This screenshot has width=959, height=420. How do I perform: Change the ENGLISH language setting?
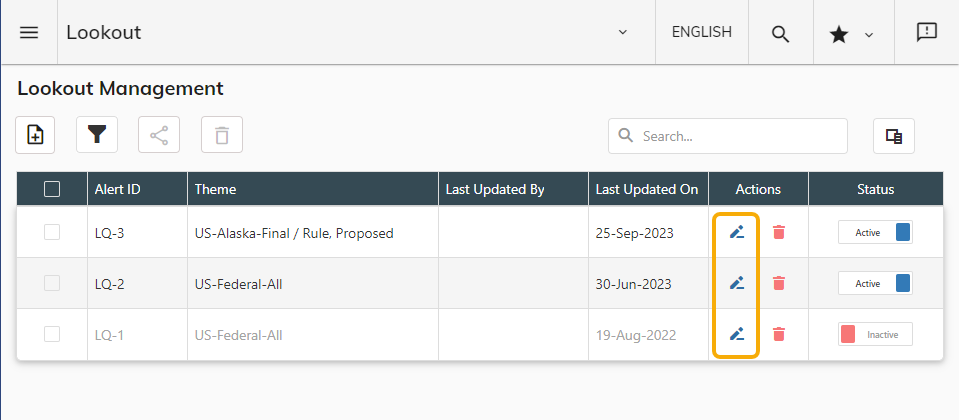point(701,32)
